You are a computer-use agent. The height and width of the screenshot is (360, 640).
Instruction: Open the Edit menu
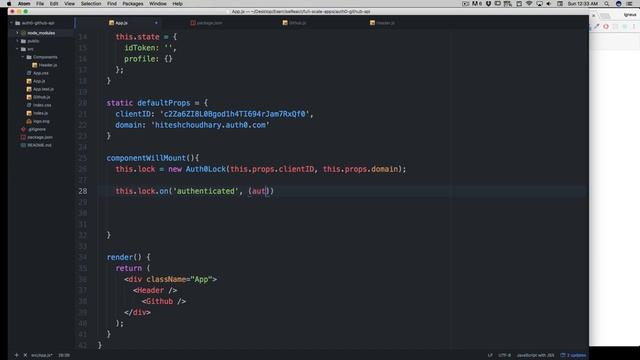click(x=54, y=4)
